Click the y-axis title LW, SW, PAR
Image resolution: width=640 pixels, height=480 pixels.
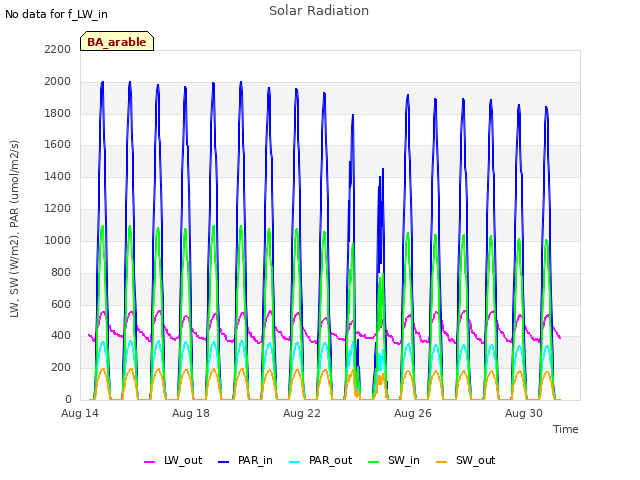(15, 229)
